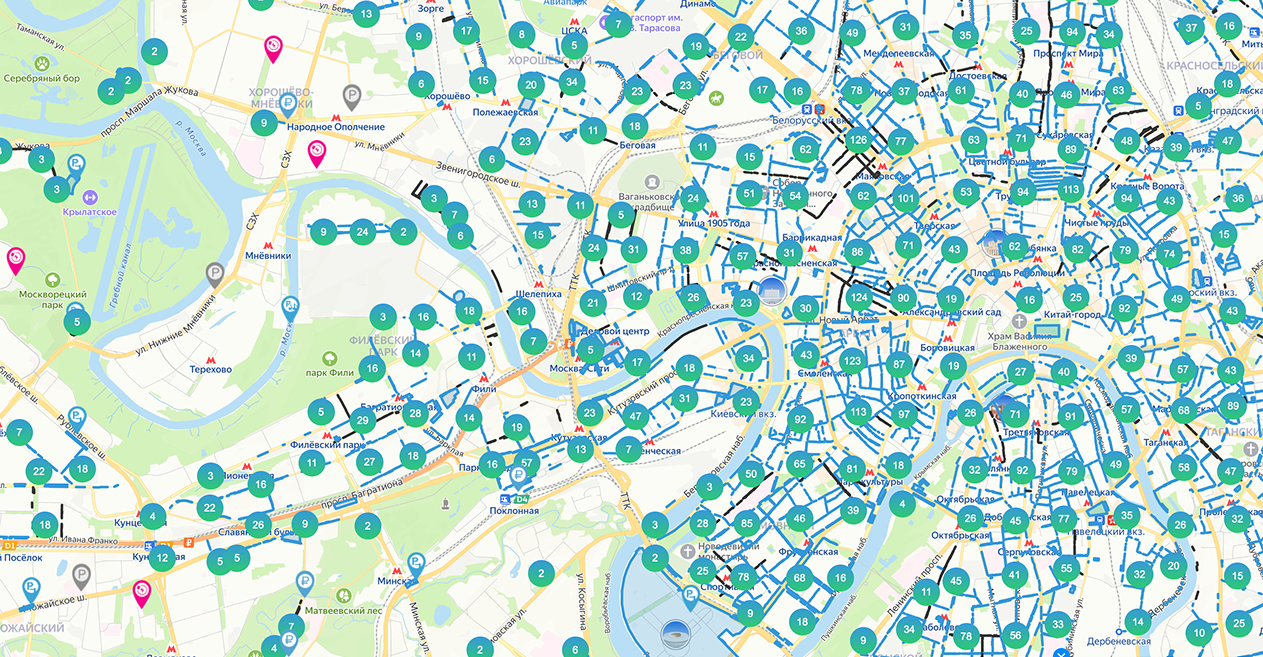Viewport: 1263px width, 657px height.
Task: Select Москворецкий парк tree icon
Action: coord(52,280)
